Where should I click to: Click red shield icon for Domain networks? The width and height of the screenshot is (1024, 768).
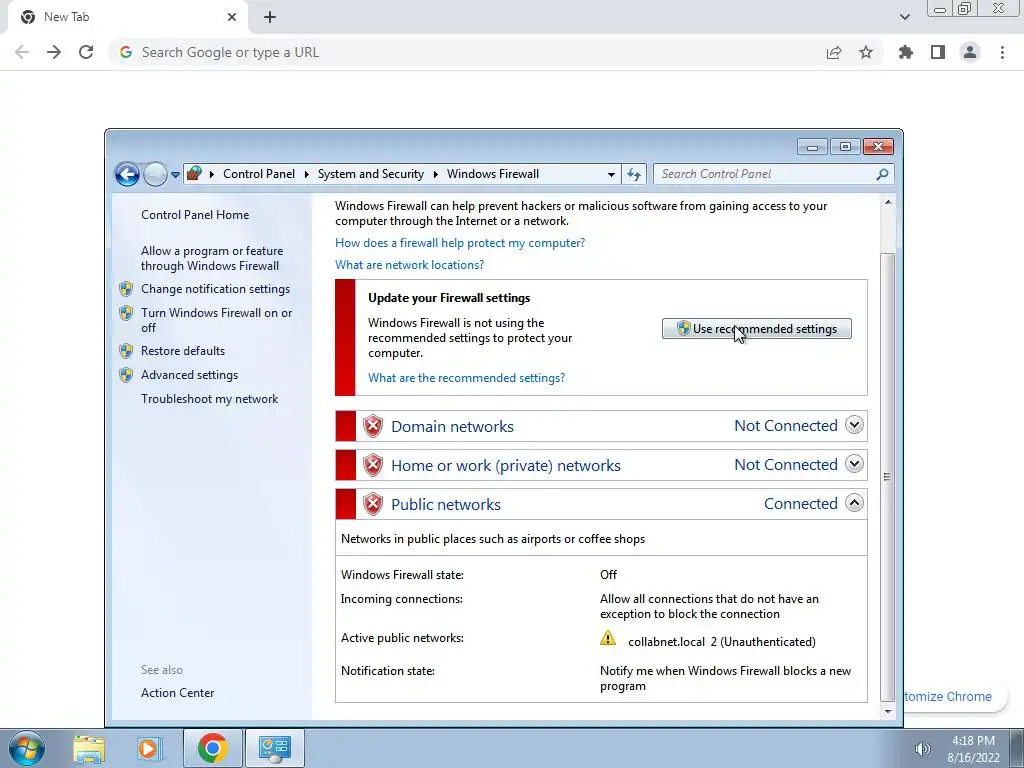[372, 426]
